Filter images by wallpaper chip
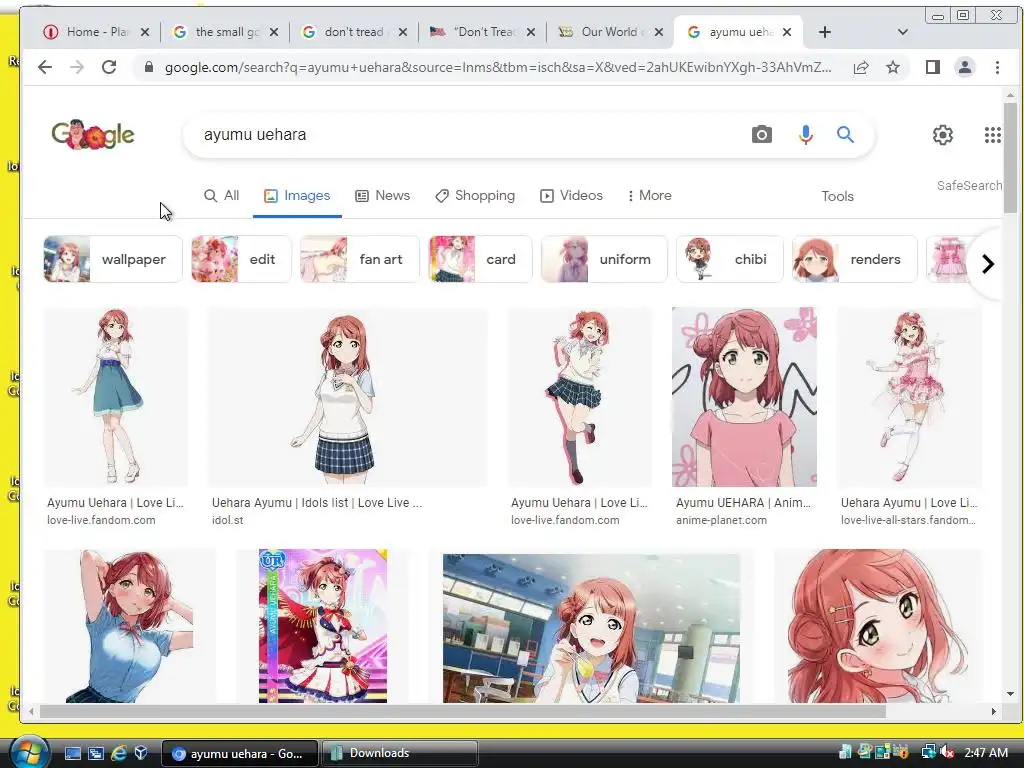The width and height of the screenshot is (1024, 768). pos(113,259)
